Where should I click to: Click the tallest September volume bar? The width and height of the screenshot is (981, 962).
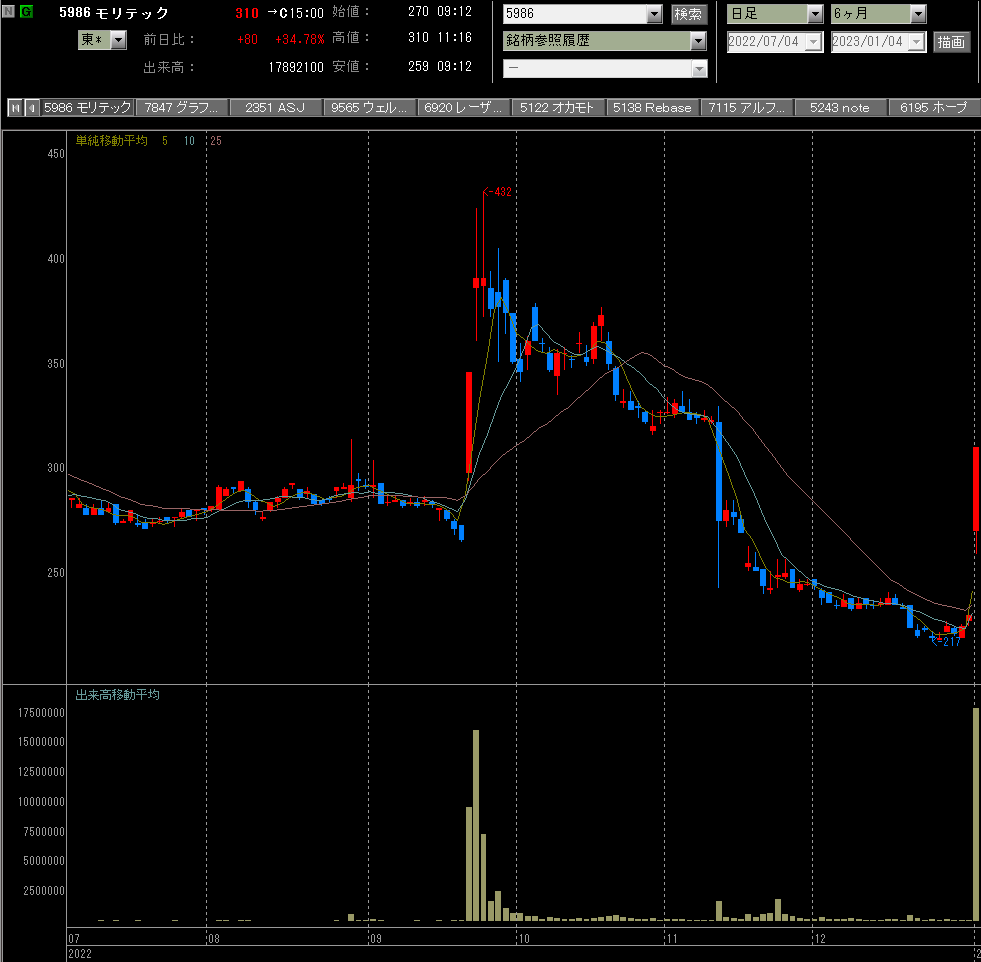pyautogui.click(x=476, y=825)
